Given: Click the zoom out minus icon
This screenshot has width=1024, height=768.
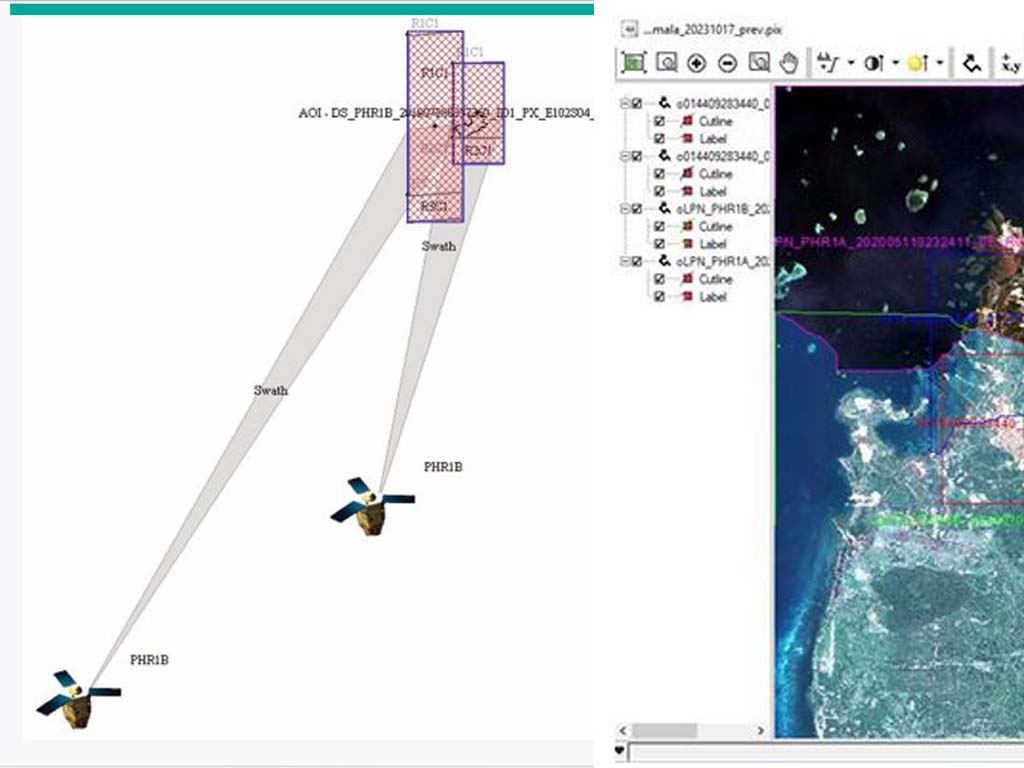Looking at the screenshot, I should pos(728,63).
